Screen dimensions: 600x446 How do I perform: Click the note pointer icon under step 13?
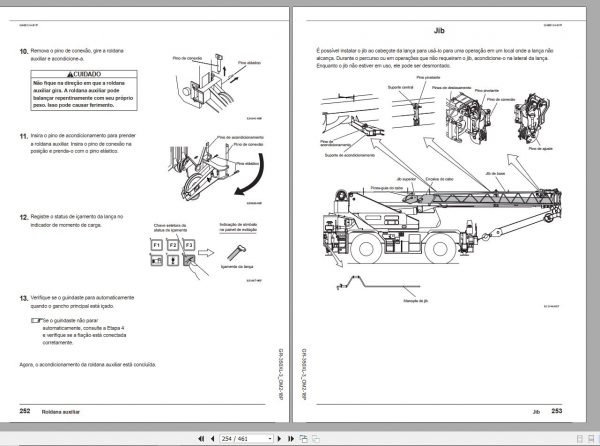(37, 320)
